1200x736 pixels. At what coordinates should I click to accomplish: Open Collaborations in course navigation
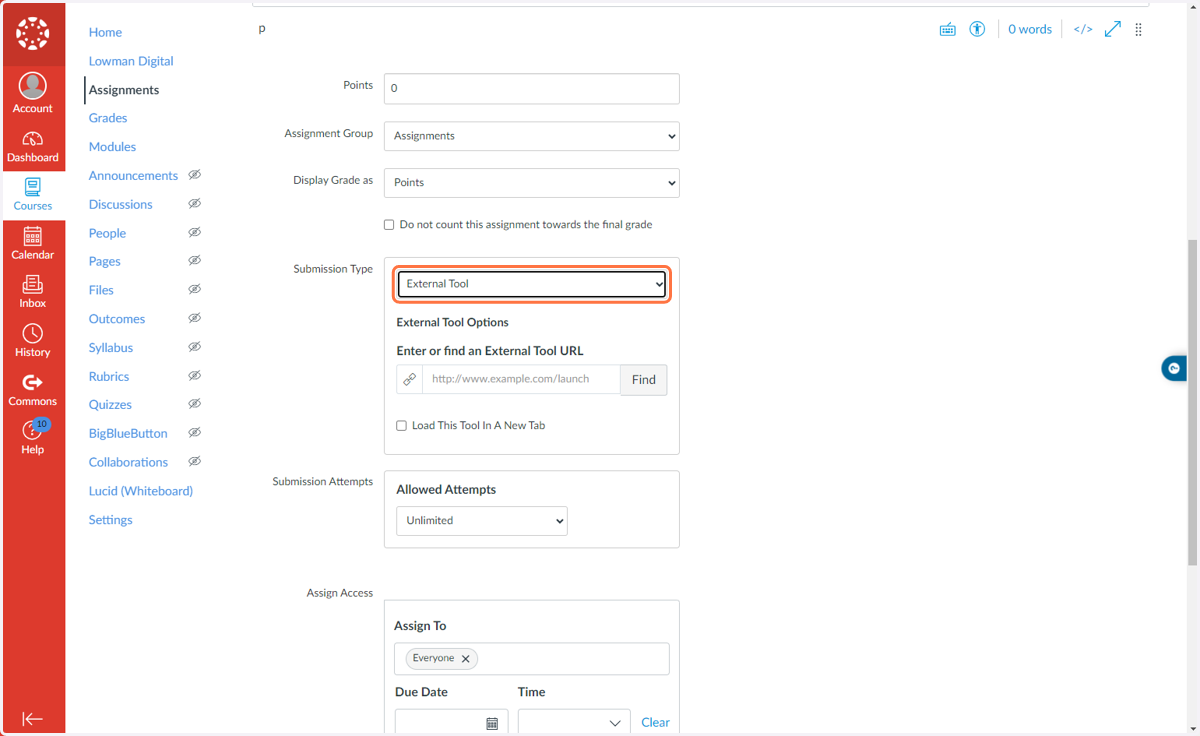[x=128, y=463]
